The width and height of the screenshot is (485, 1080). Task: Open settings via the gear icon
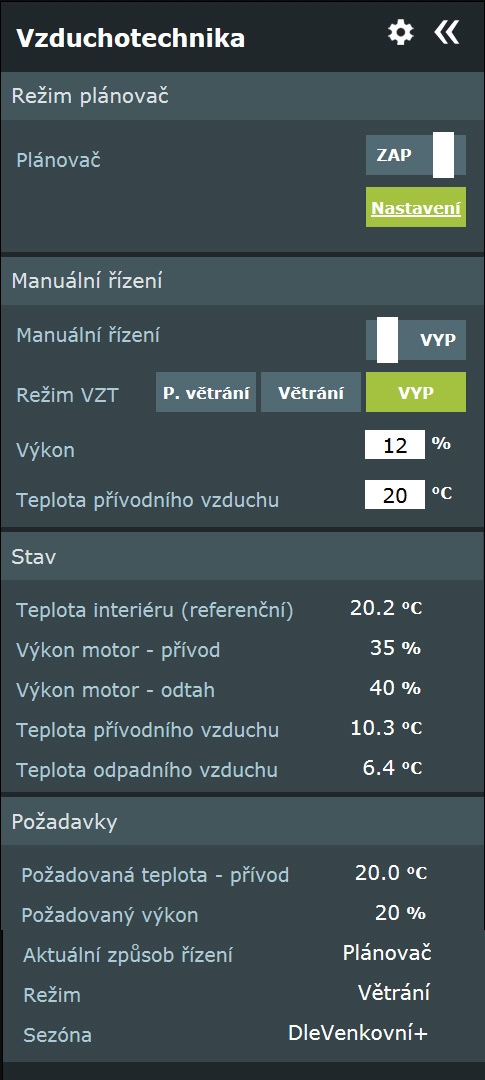click(401, 33)
